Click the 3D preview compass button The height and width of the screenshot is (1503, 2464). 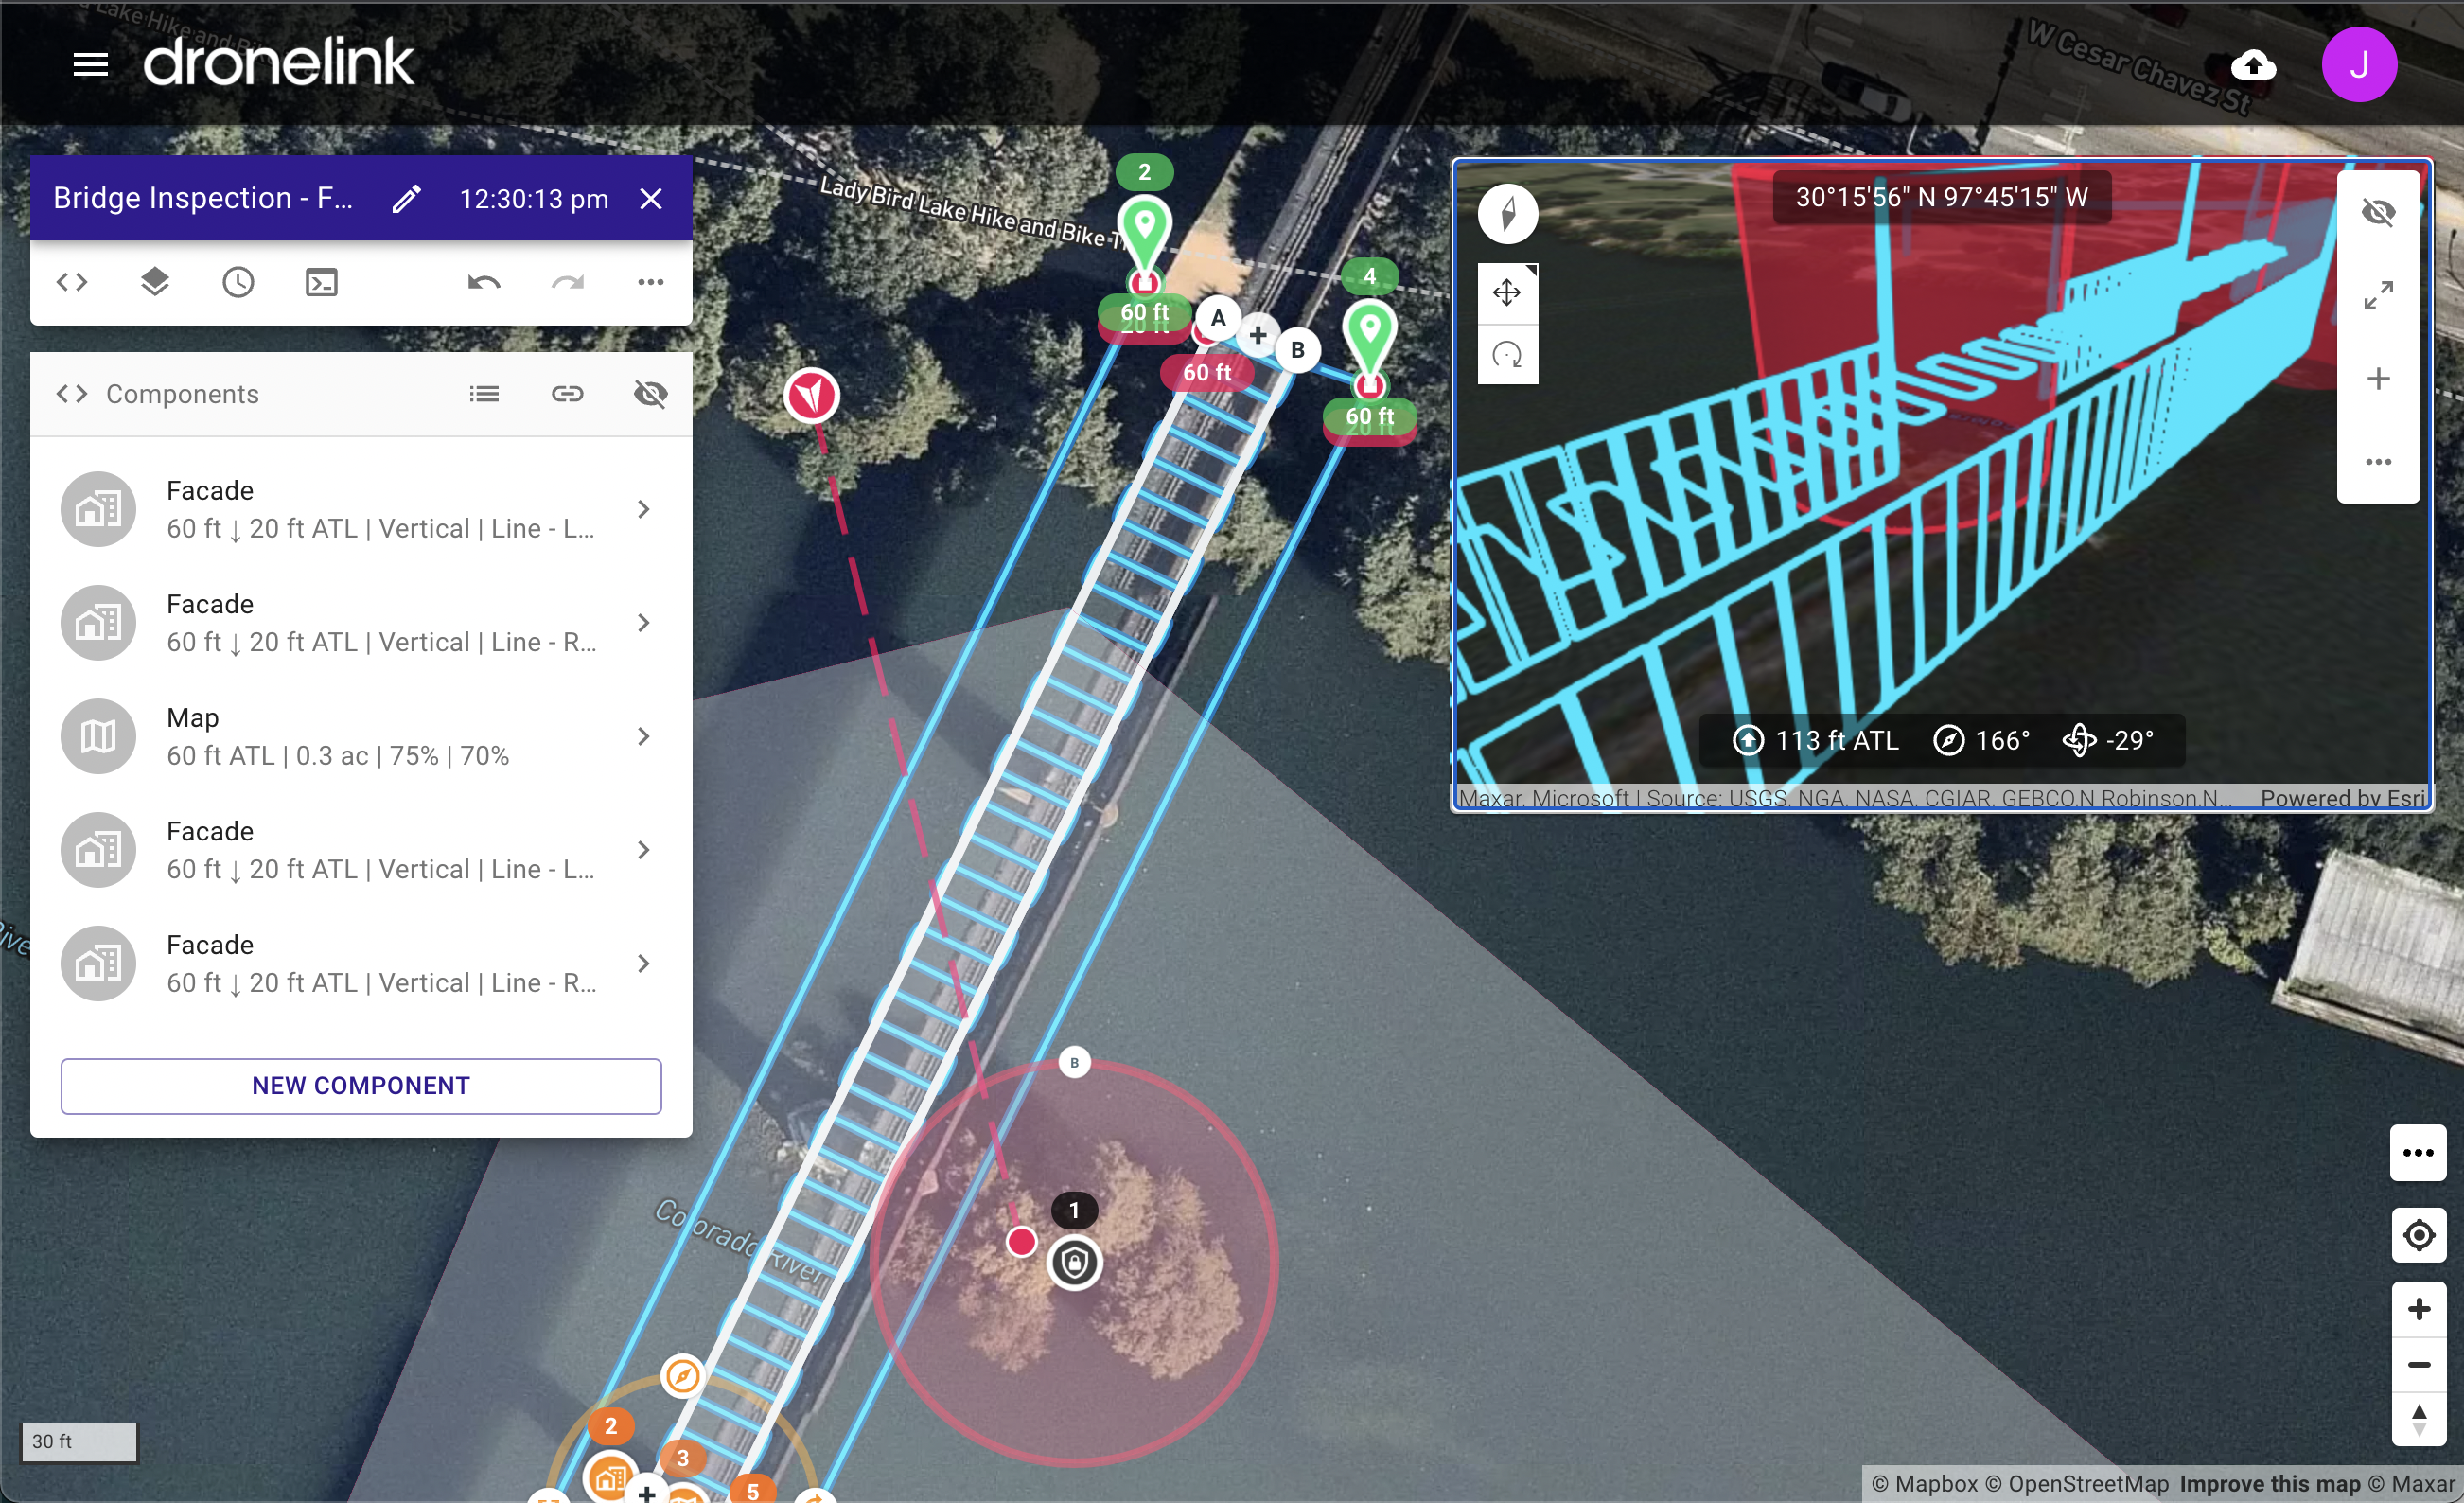click(1508, 213)
